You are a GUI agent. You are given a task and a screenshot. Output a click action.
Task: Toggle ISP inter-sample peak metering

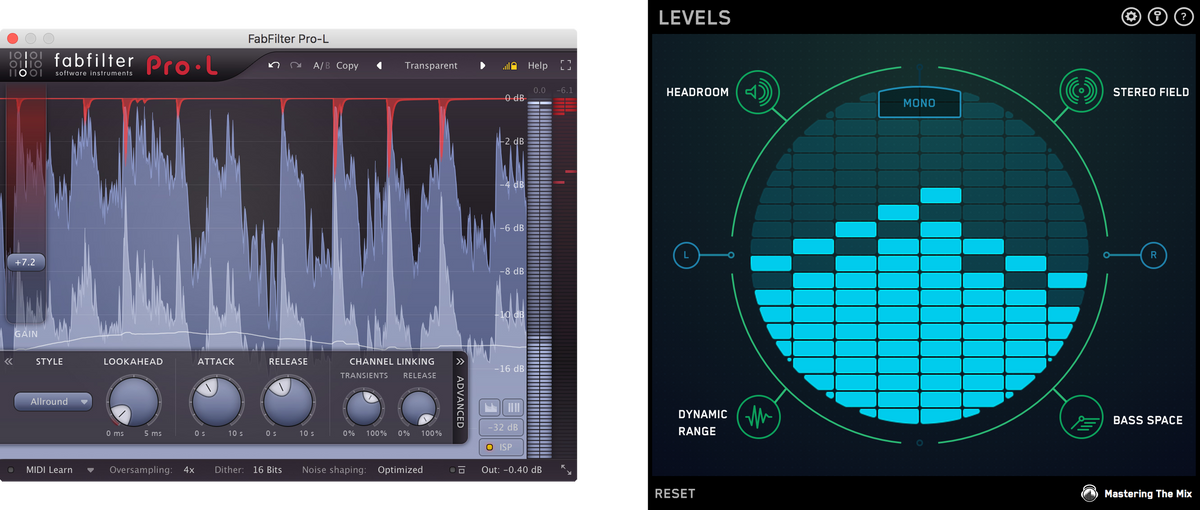tap(502, 447)
